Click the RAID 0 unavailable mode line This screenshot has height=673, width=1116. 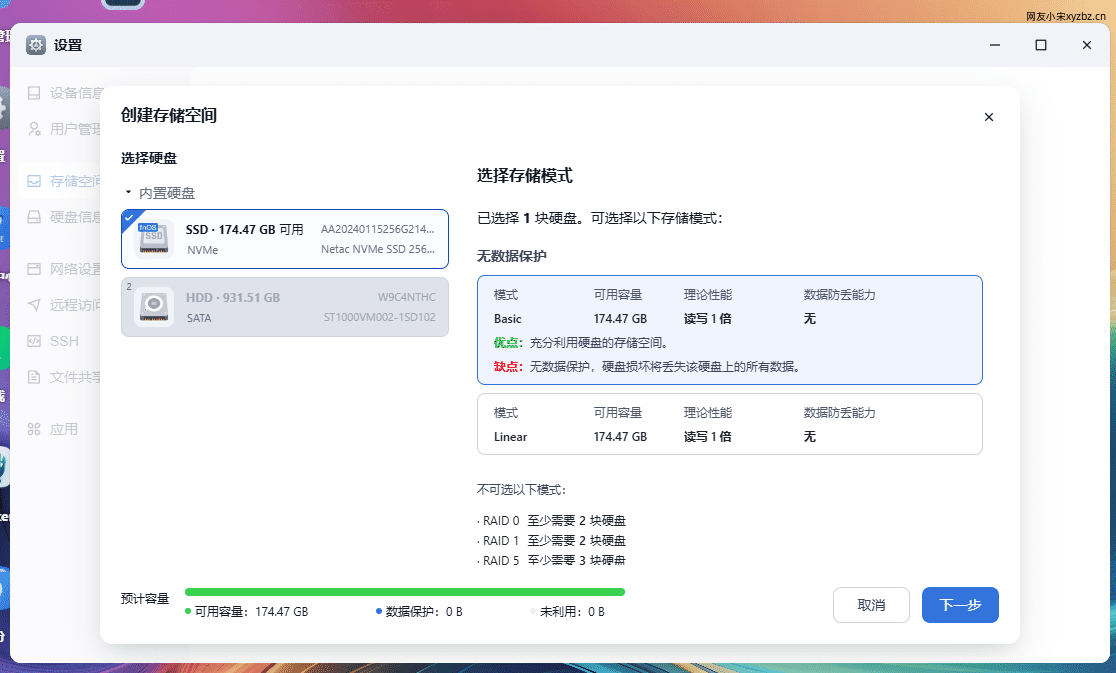point(551,521)
